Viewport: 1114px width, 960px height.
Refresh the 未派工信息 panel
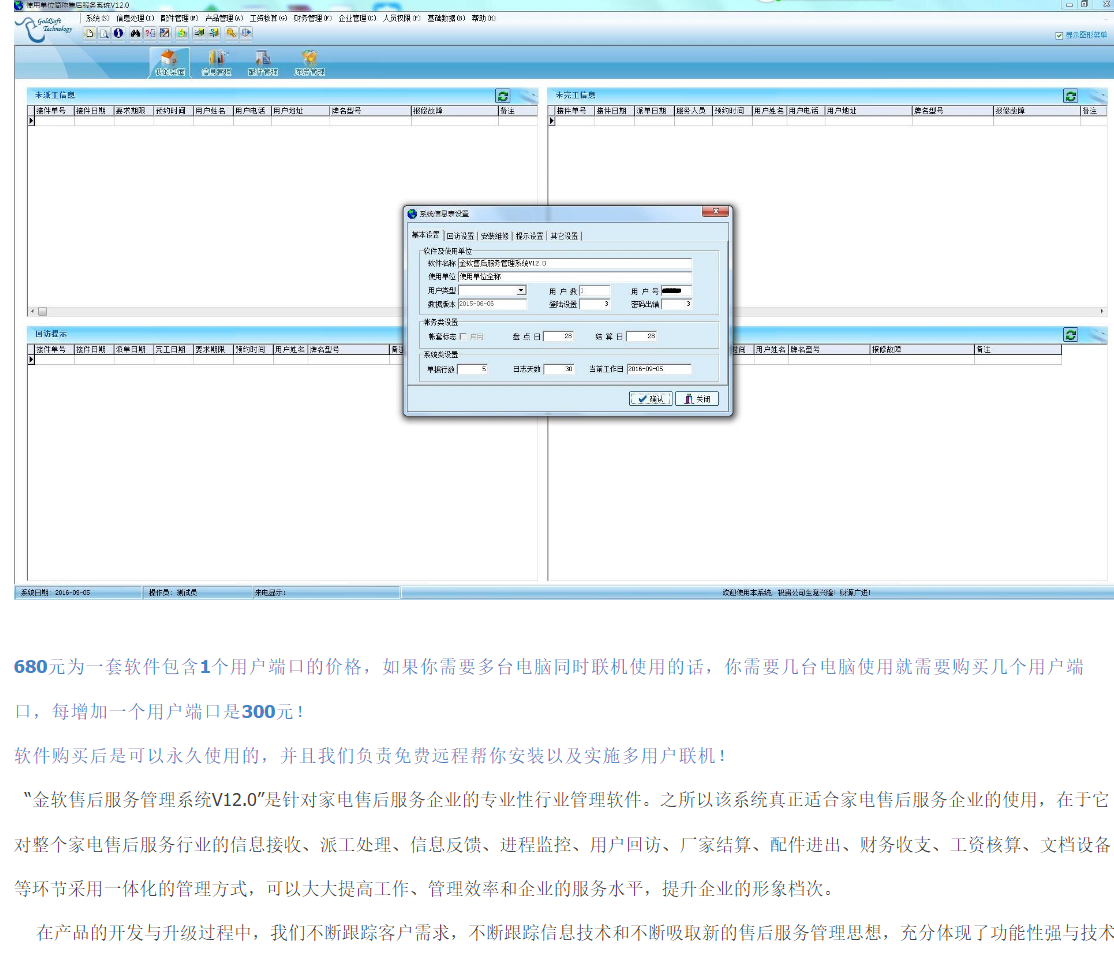point(503,96)
